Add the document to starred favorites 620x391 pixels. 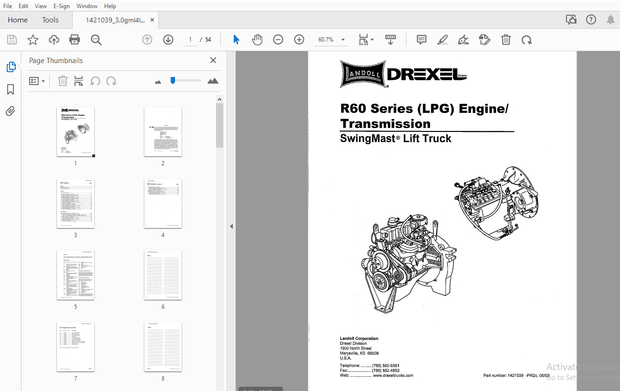pyautogui.click(x=33, y=40)
